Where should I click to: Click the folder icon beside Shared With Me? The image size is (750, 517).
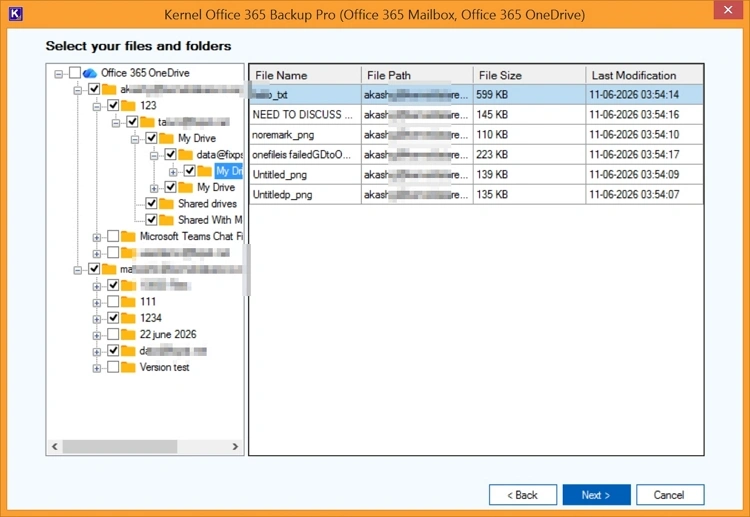click(166, 220)
